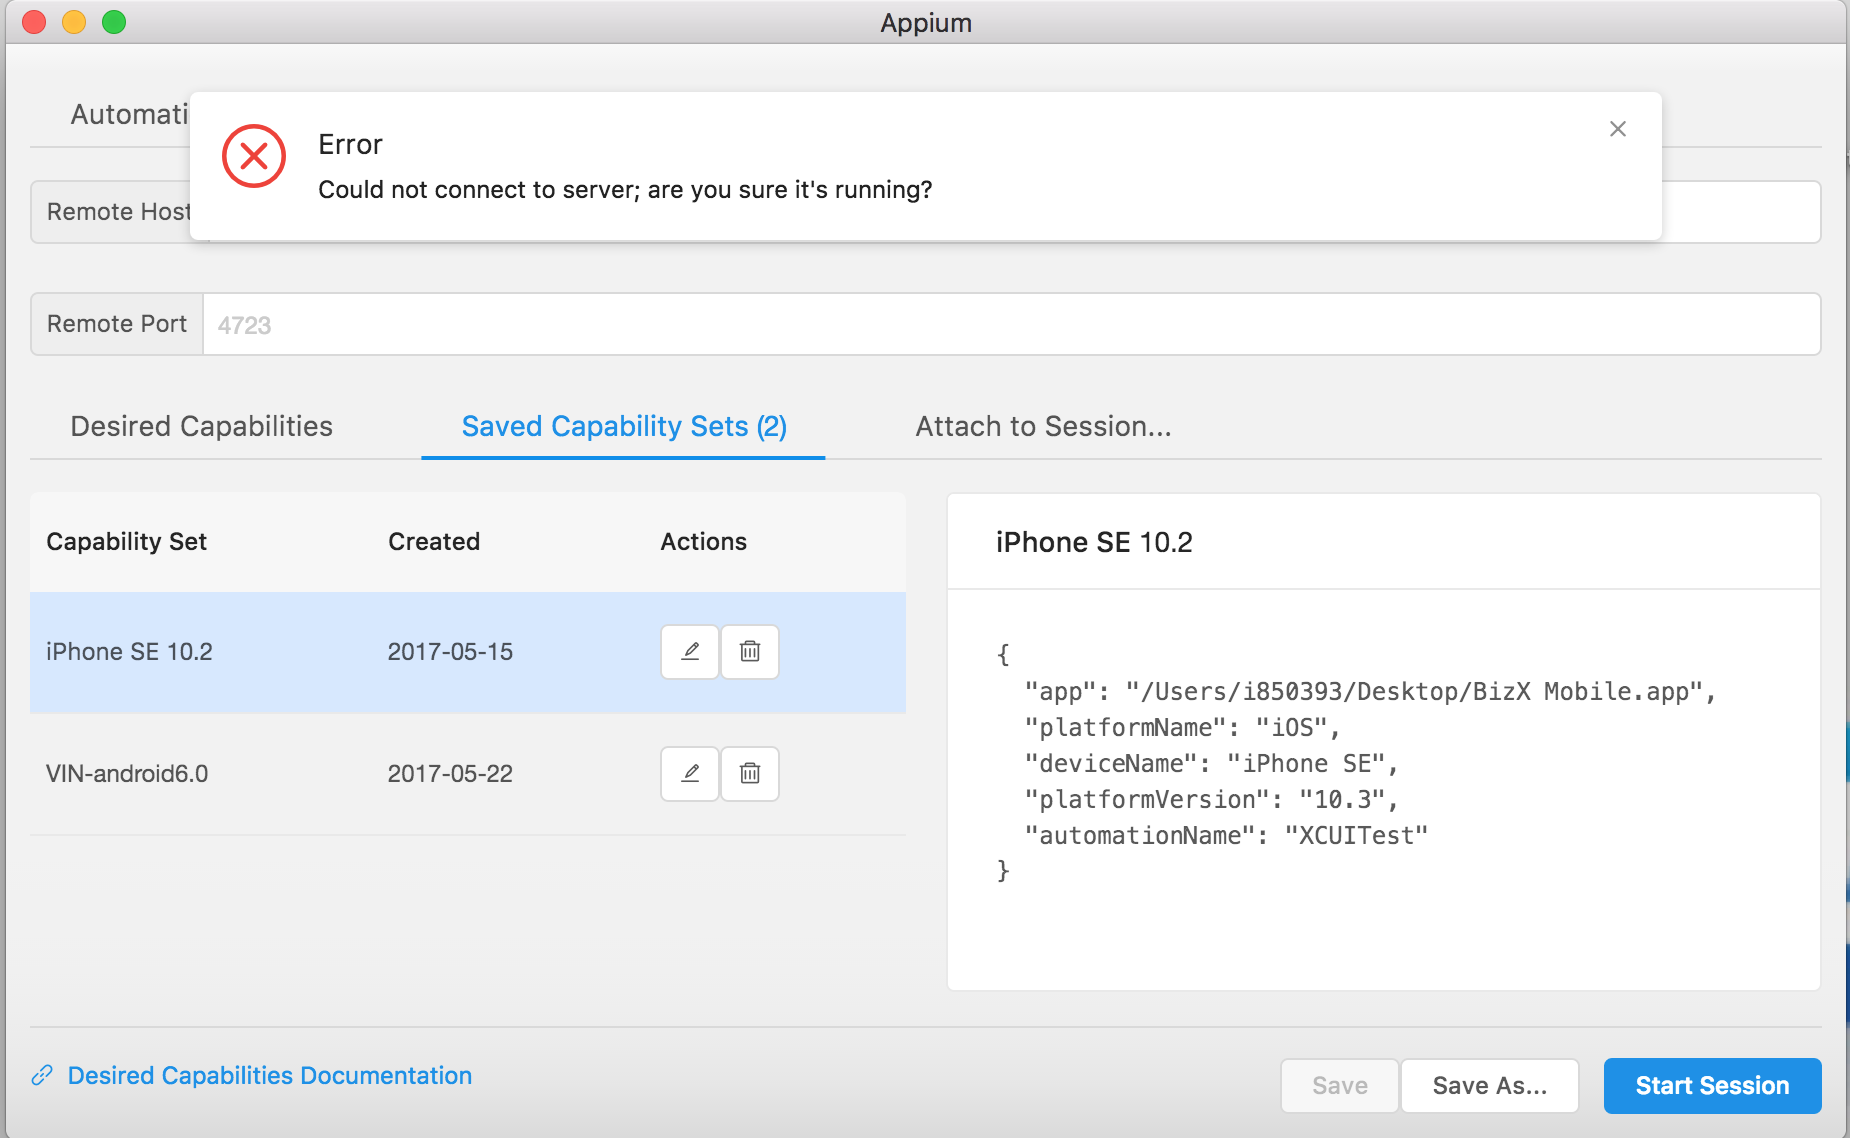Viewport: 1850px width, 1138px height.
Task: Minimize the Appium window with yellow button
Action: pos(74,22)
